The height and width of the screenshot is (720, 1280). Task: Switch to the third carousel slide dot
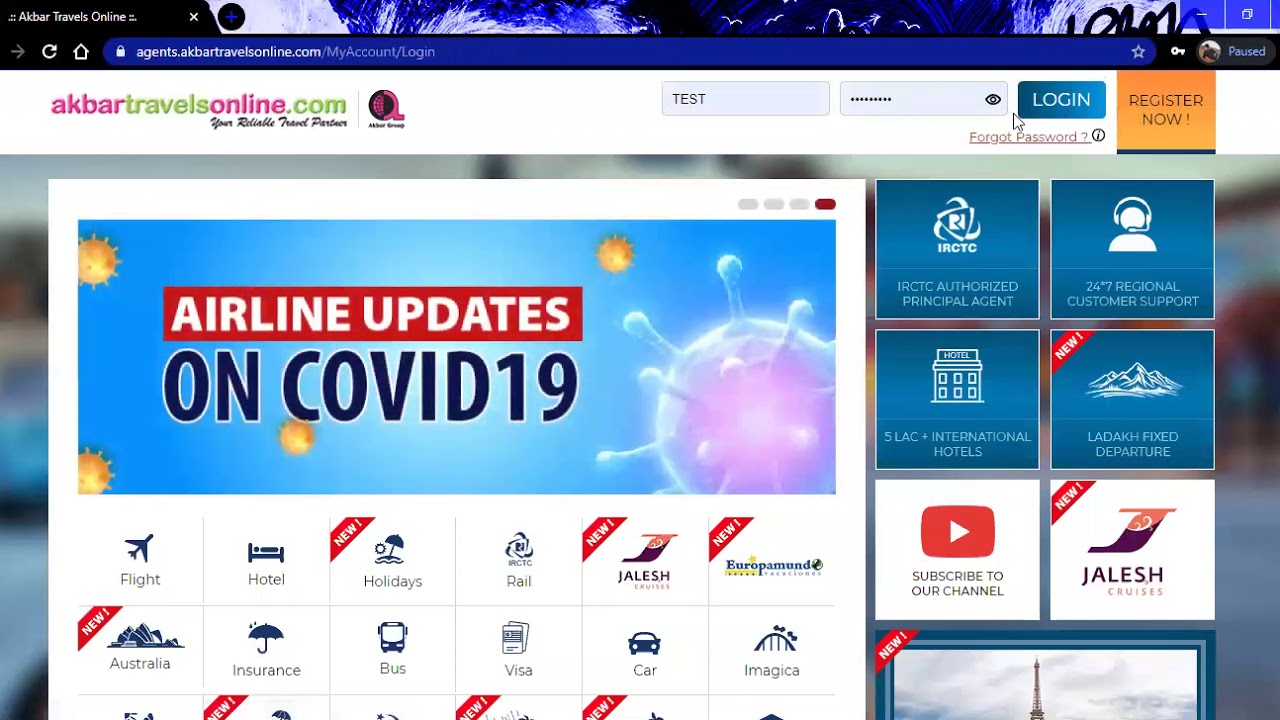(799, 204)
